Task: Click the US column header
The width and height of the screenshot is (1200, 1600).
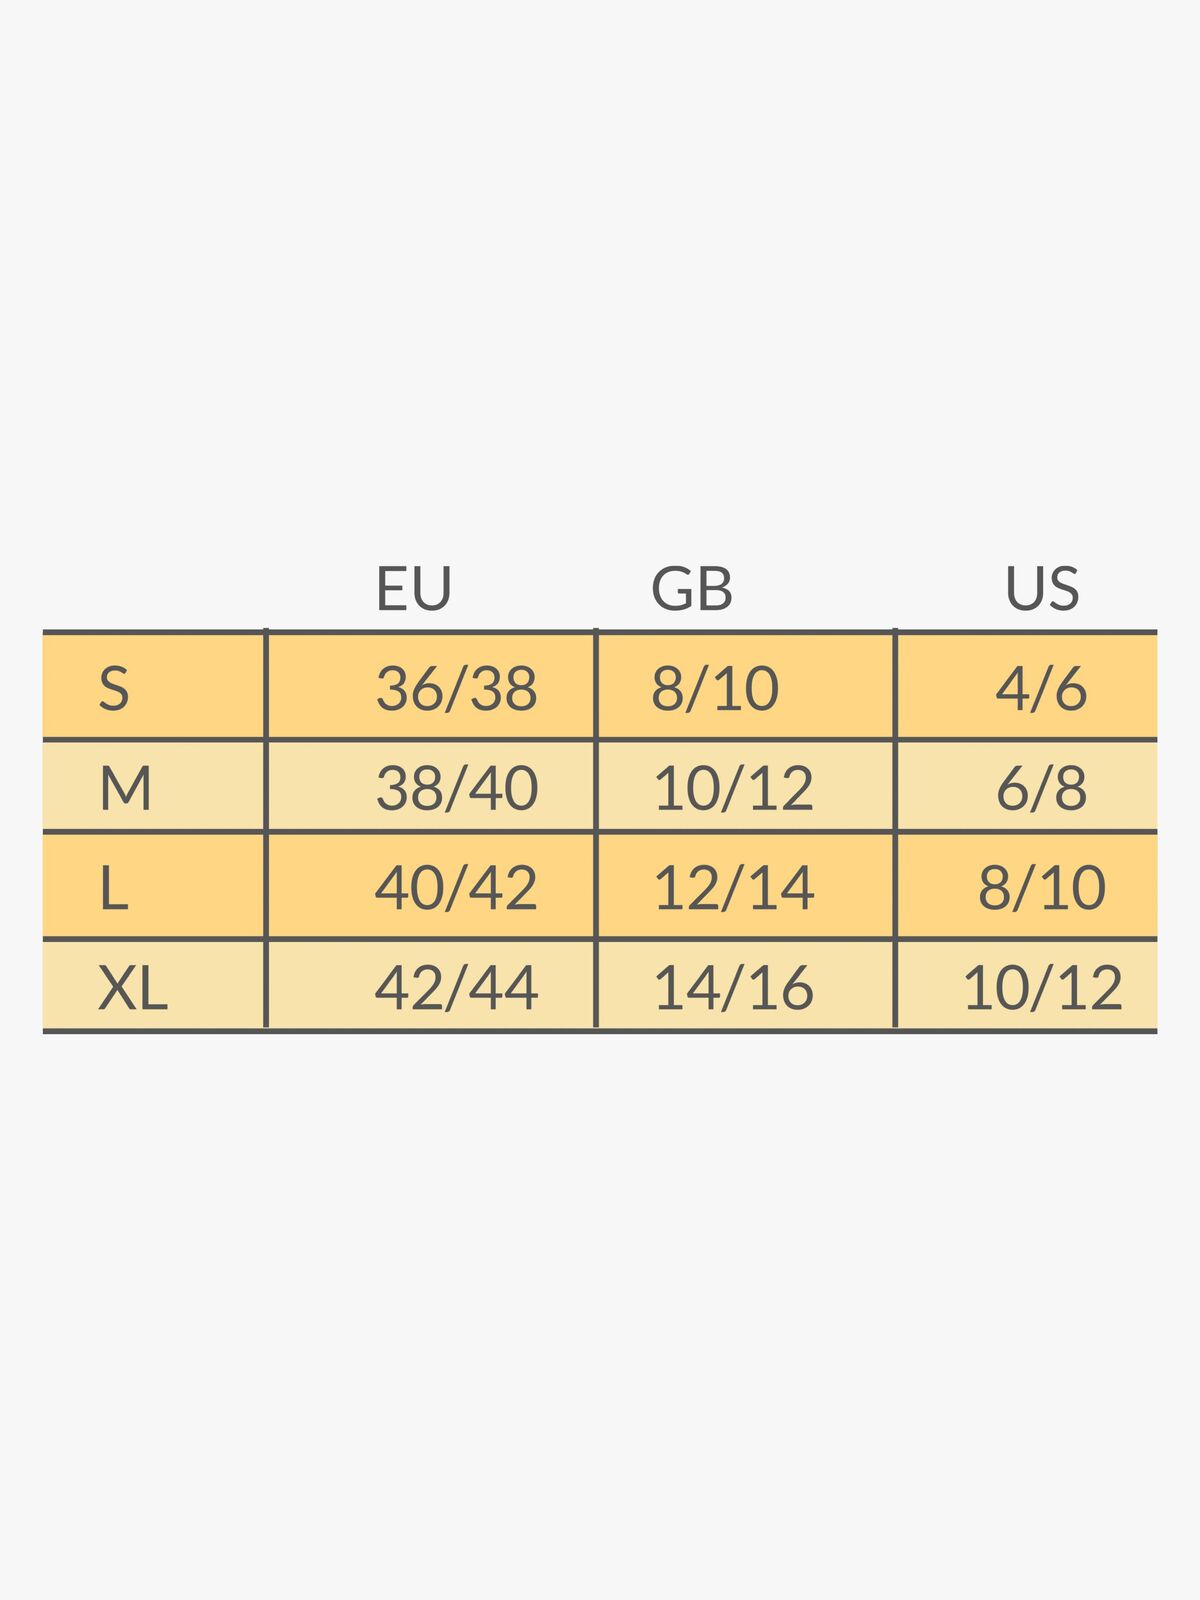Action: pos(1042,589)
